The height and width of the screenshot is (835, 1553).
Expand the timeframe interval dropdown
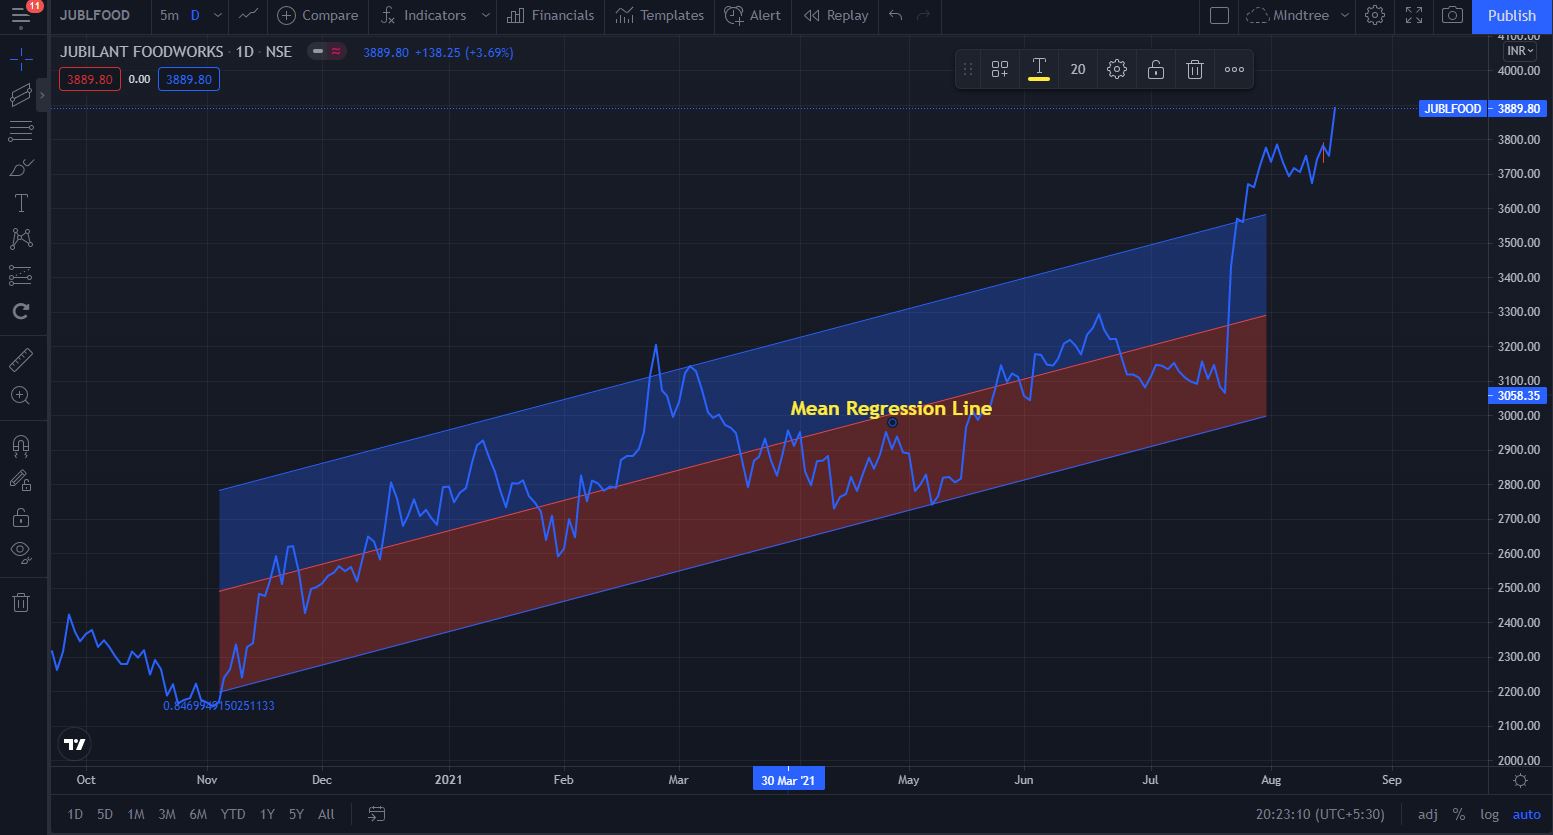coord(217,15)
